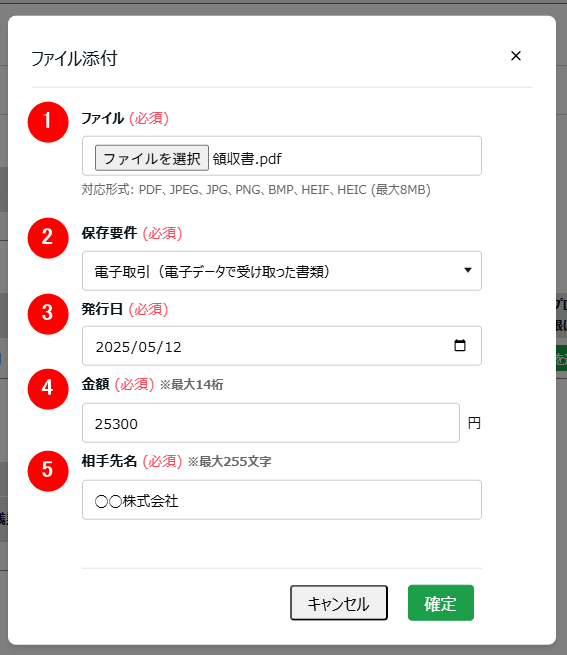The image size is (567, 655).
Task: Click the ファイル (必須) label
Action: (x=125, y=118)
